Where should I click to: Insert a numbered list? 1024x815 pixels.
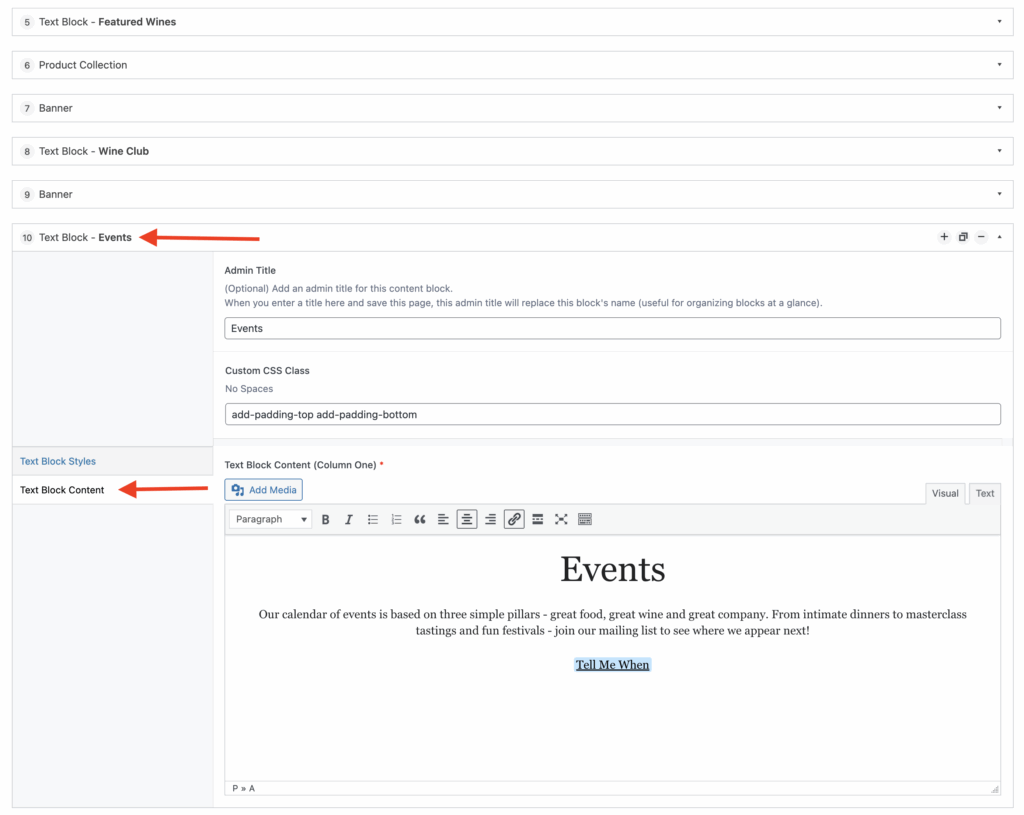click(x=396, y=518)
